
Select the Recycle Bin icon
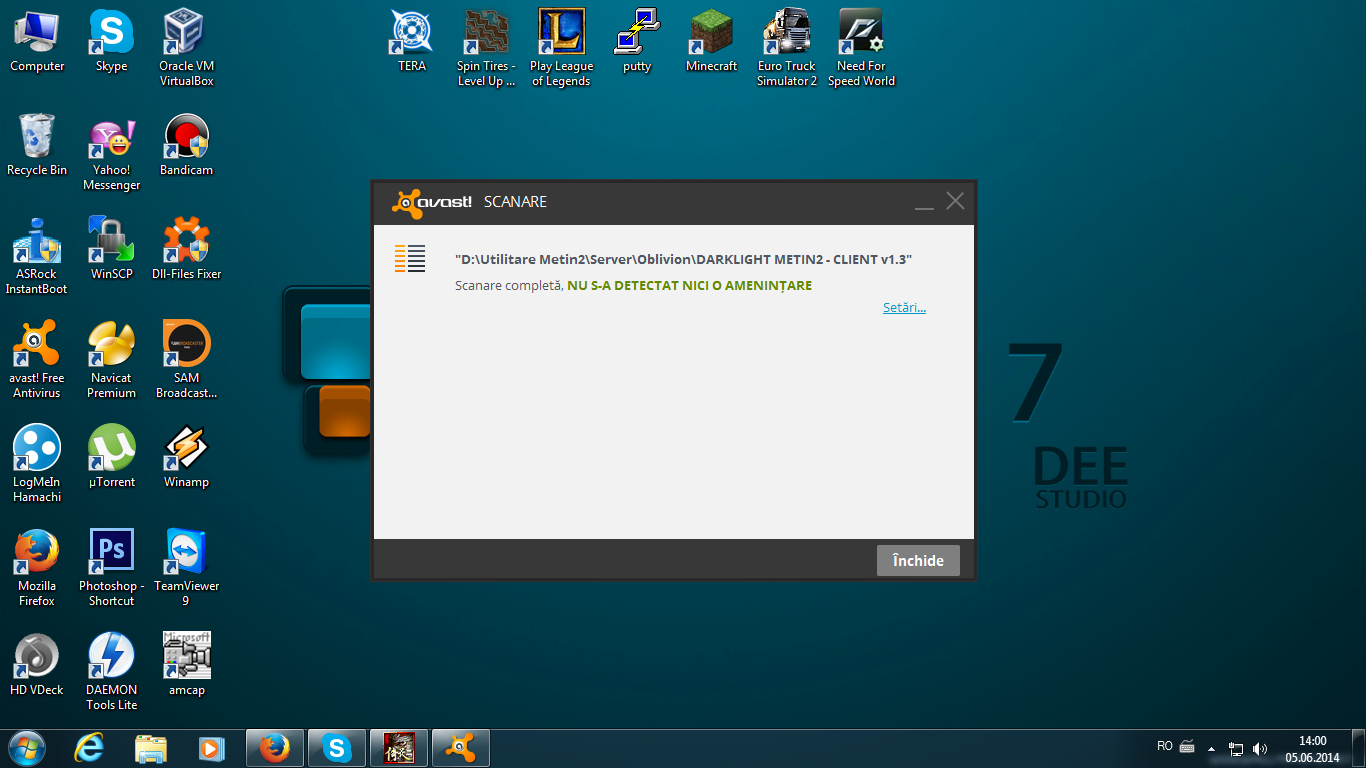[x=37, y=146]
